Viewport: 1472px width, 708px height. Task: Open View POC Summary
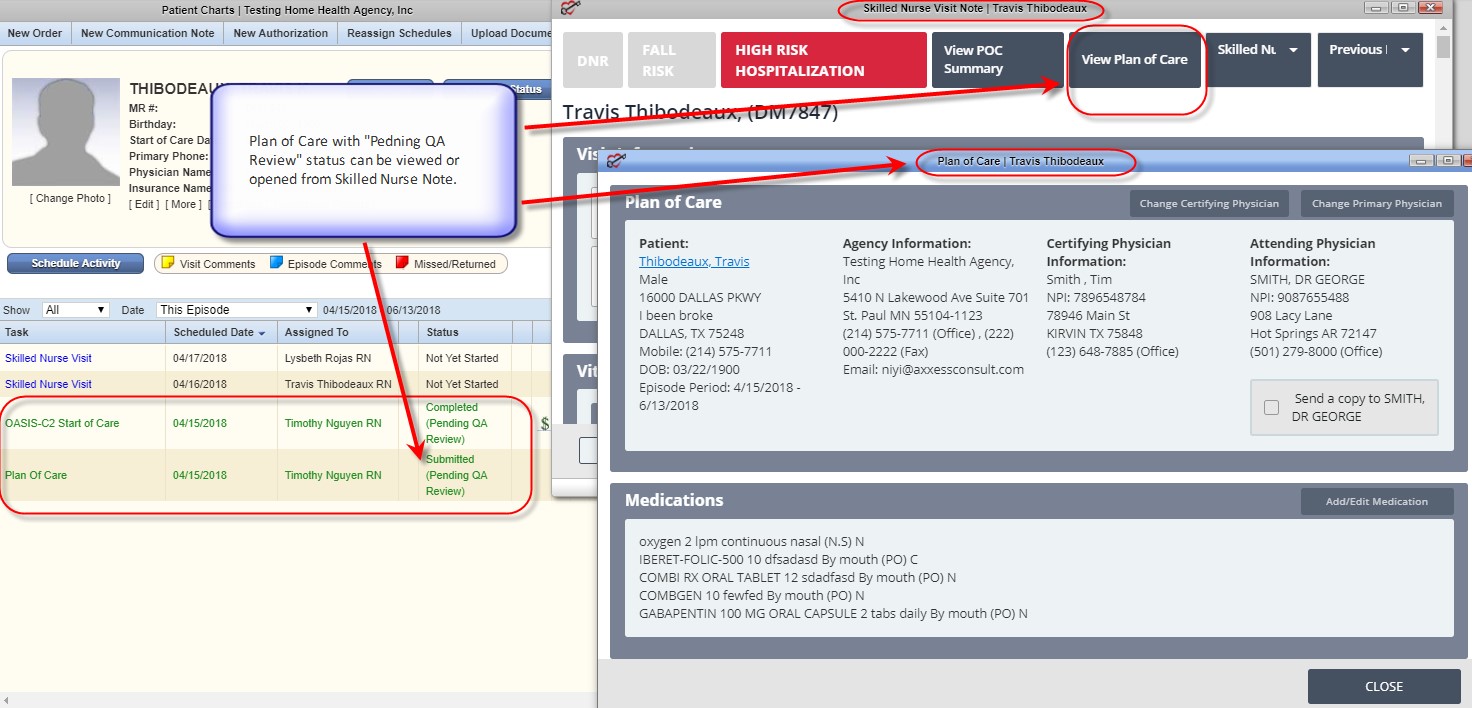click(x=997, y=60)
